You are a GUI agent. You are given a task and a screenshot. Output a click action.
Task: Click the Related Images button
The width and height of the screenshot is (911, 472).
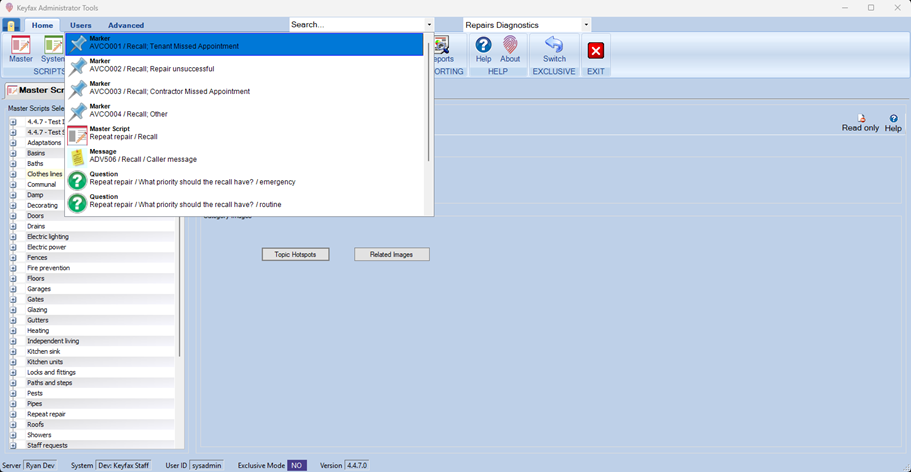click(391, 255)
